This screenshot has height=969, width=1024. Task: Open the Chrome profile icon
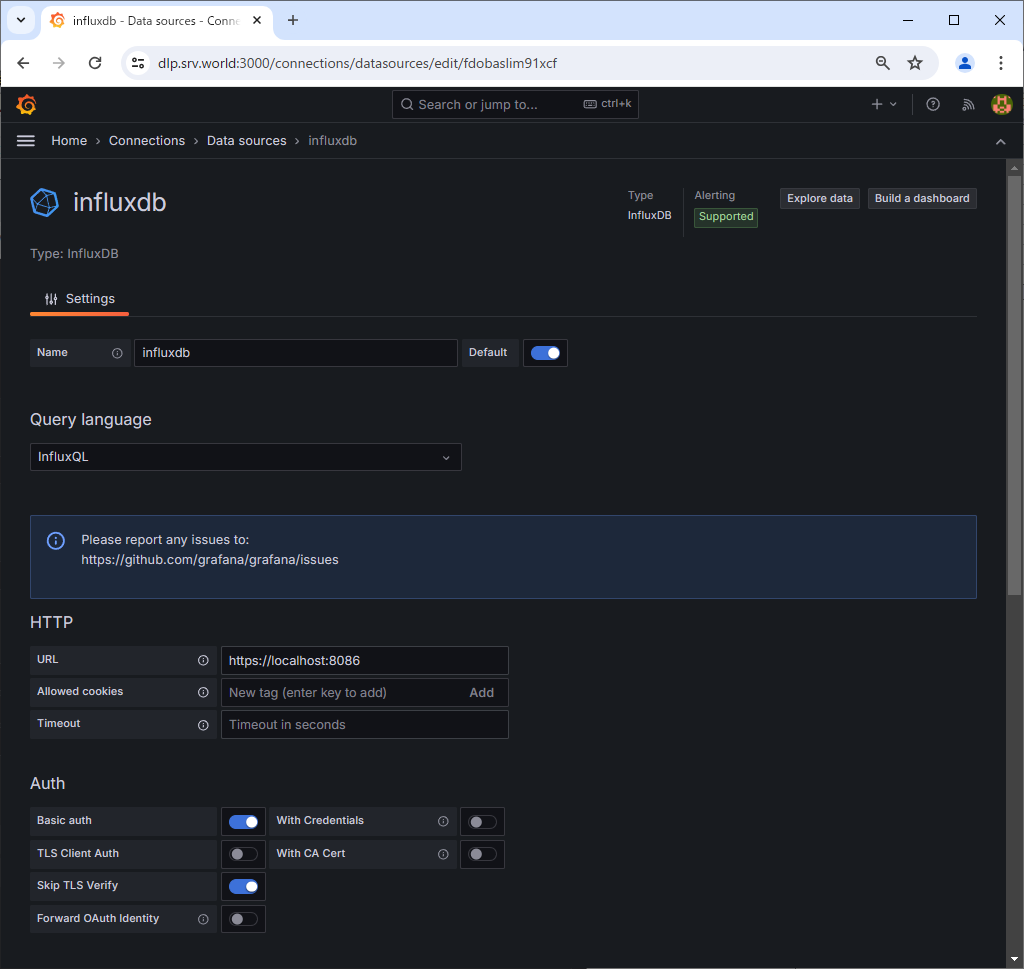(965, 63)
